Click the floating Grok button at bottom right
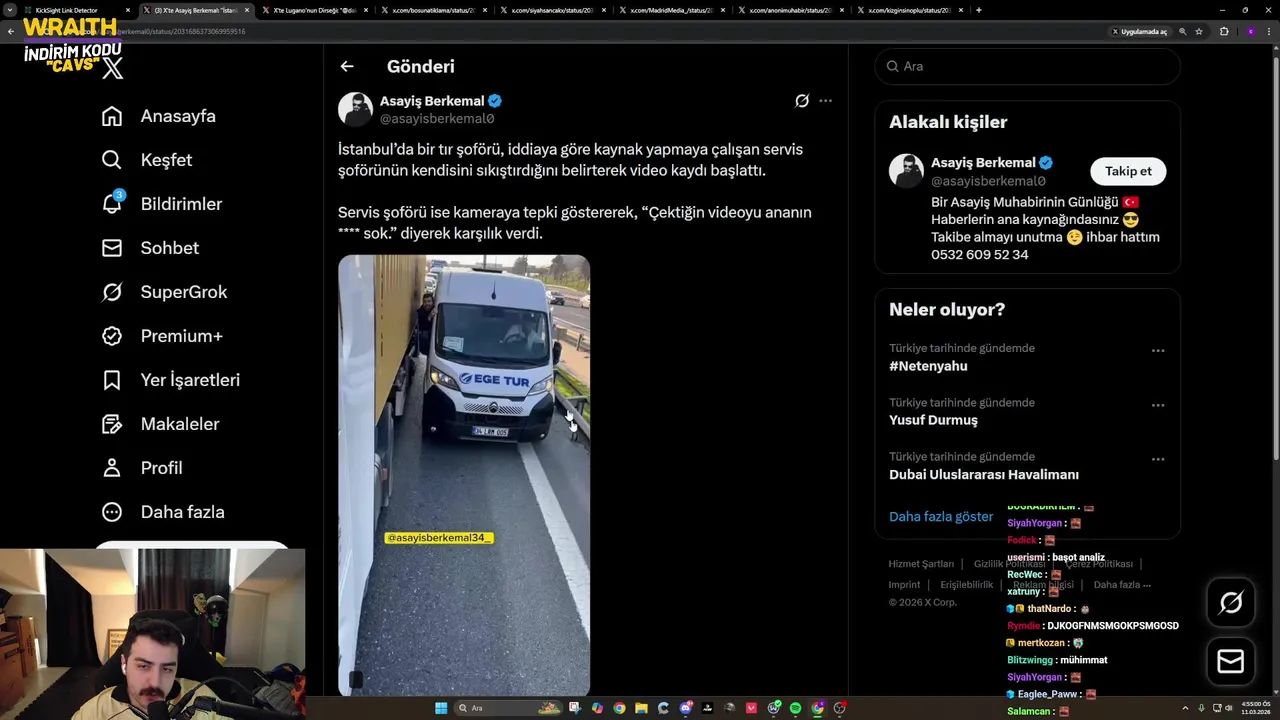This screenshot has width=1280, height=720. tap(1231, 602)
